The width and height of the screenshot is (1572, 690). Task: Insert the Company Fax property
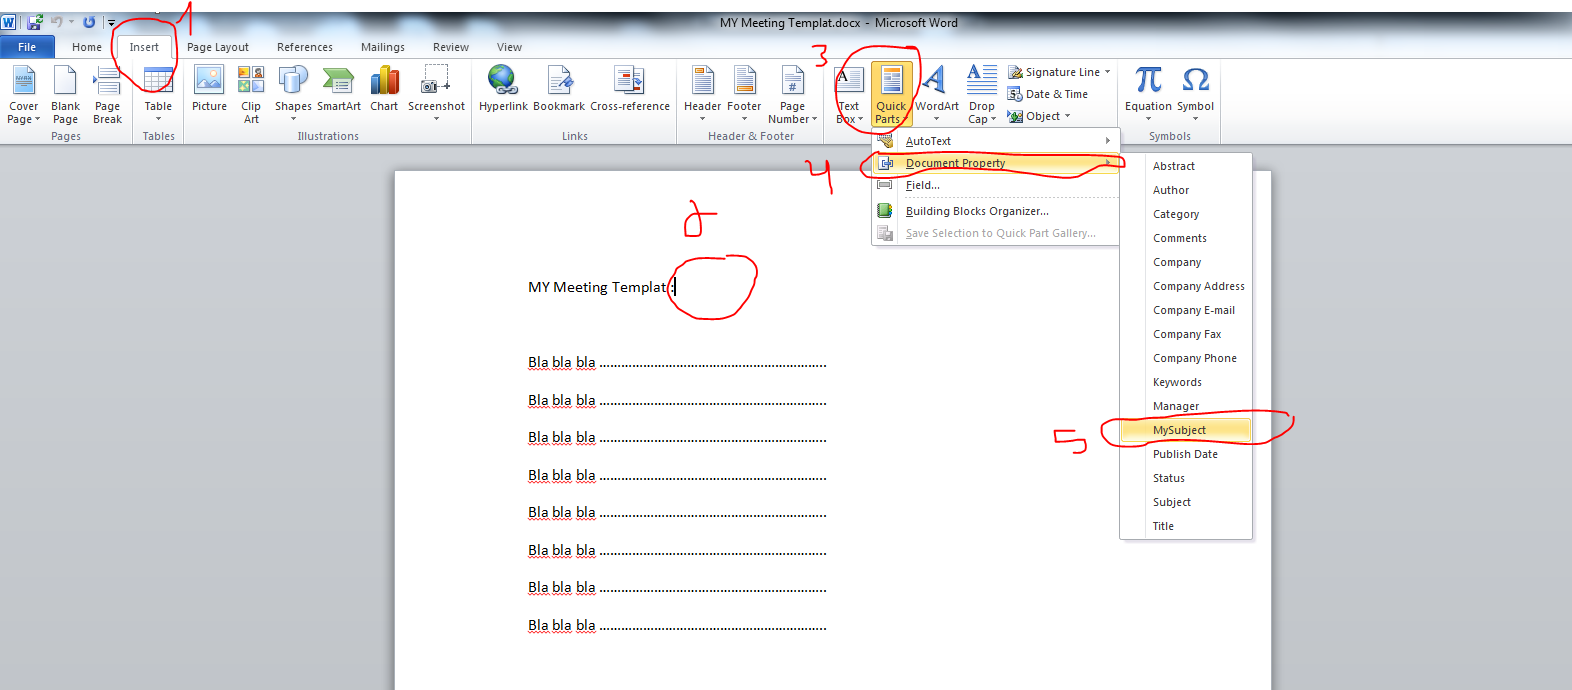pos(1186,334)
